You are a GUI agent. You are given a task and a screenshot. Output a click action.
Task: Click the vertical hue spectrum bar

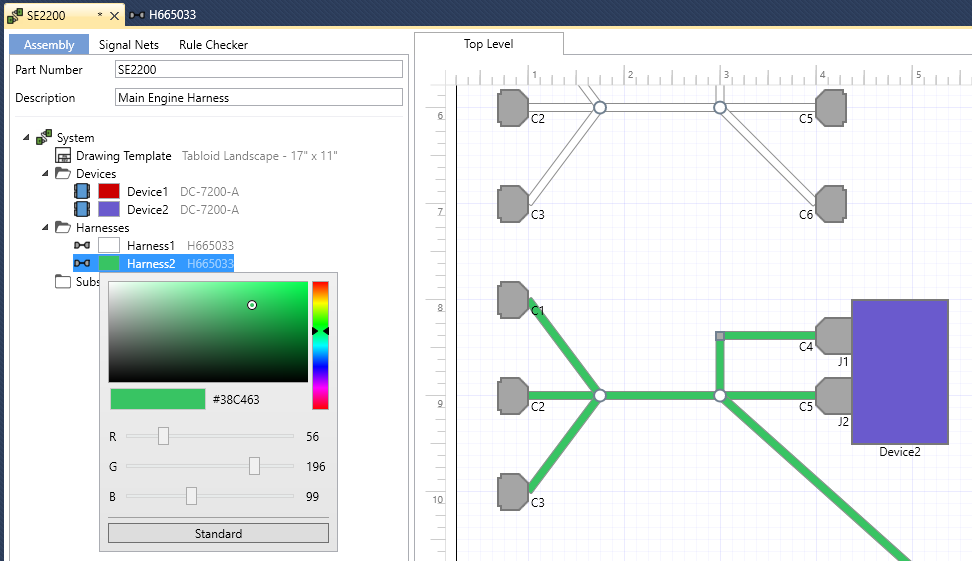click(x=320, y=345)
